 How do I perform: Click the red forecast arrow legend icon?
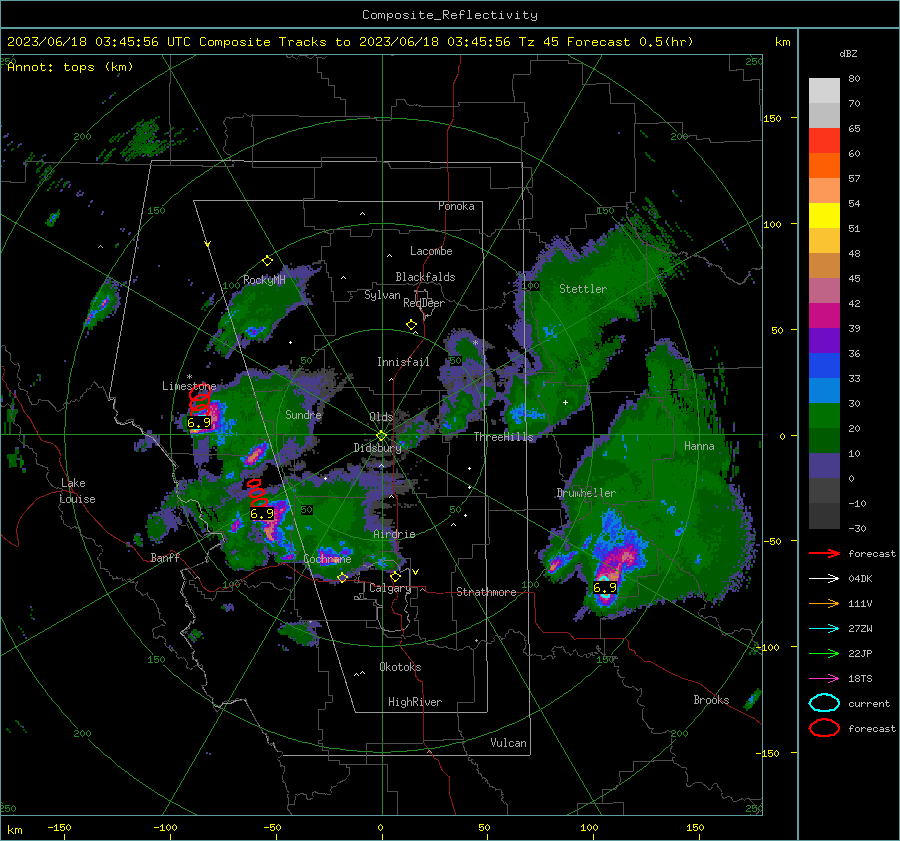pyautogui.click(x=824, y=553)
